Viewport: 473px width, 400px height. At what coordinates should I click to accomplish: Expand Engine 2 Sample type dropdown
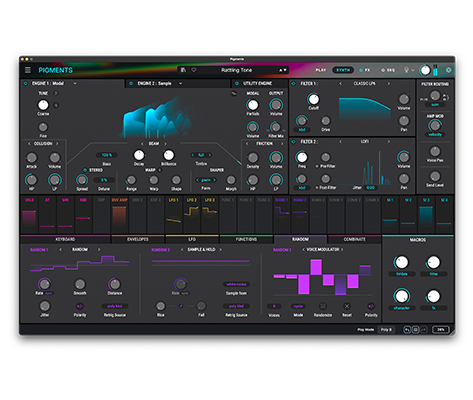180,83
